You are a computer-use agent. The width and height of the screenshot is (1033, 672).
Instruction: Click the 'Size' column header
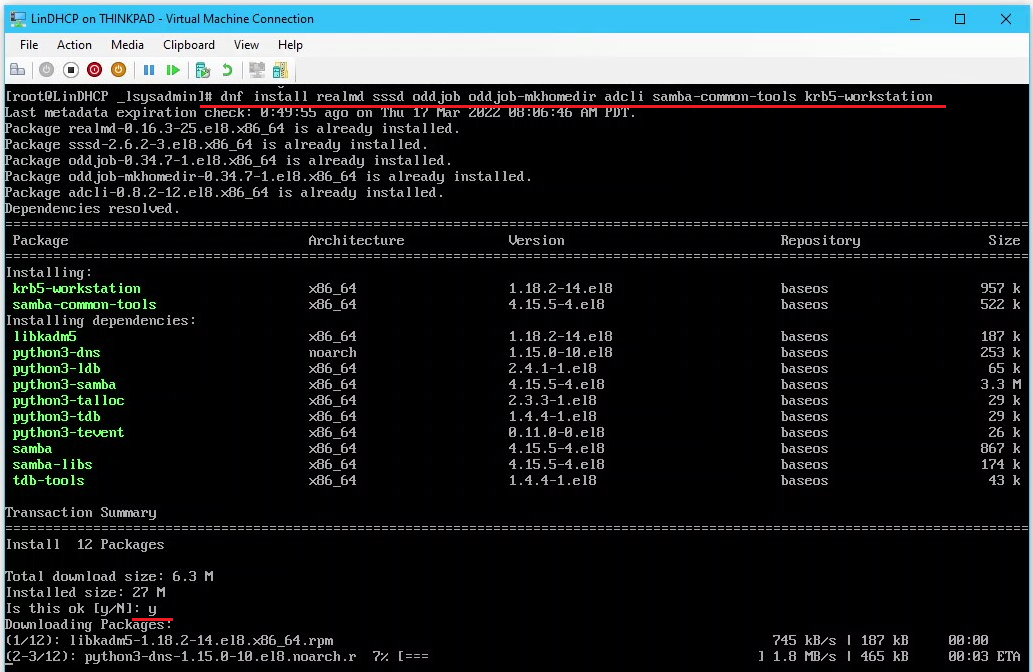1004,240
